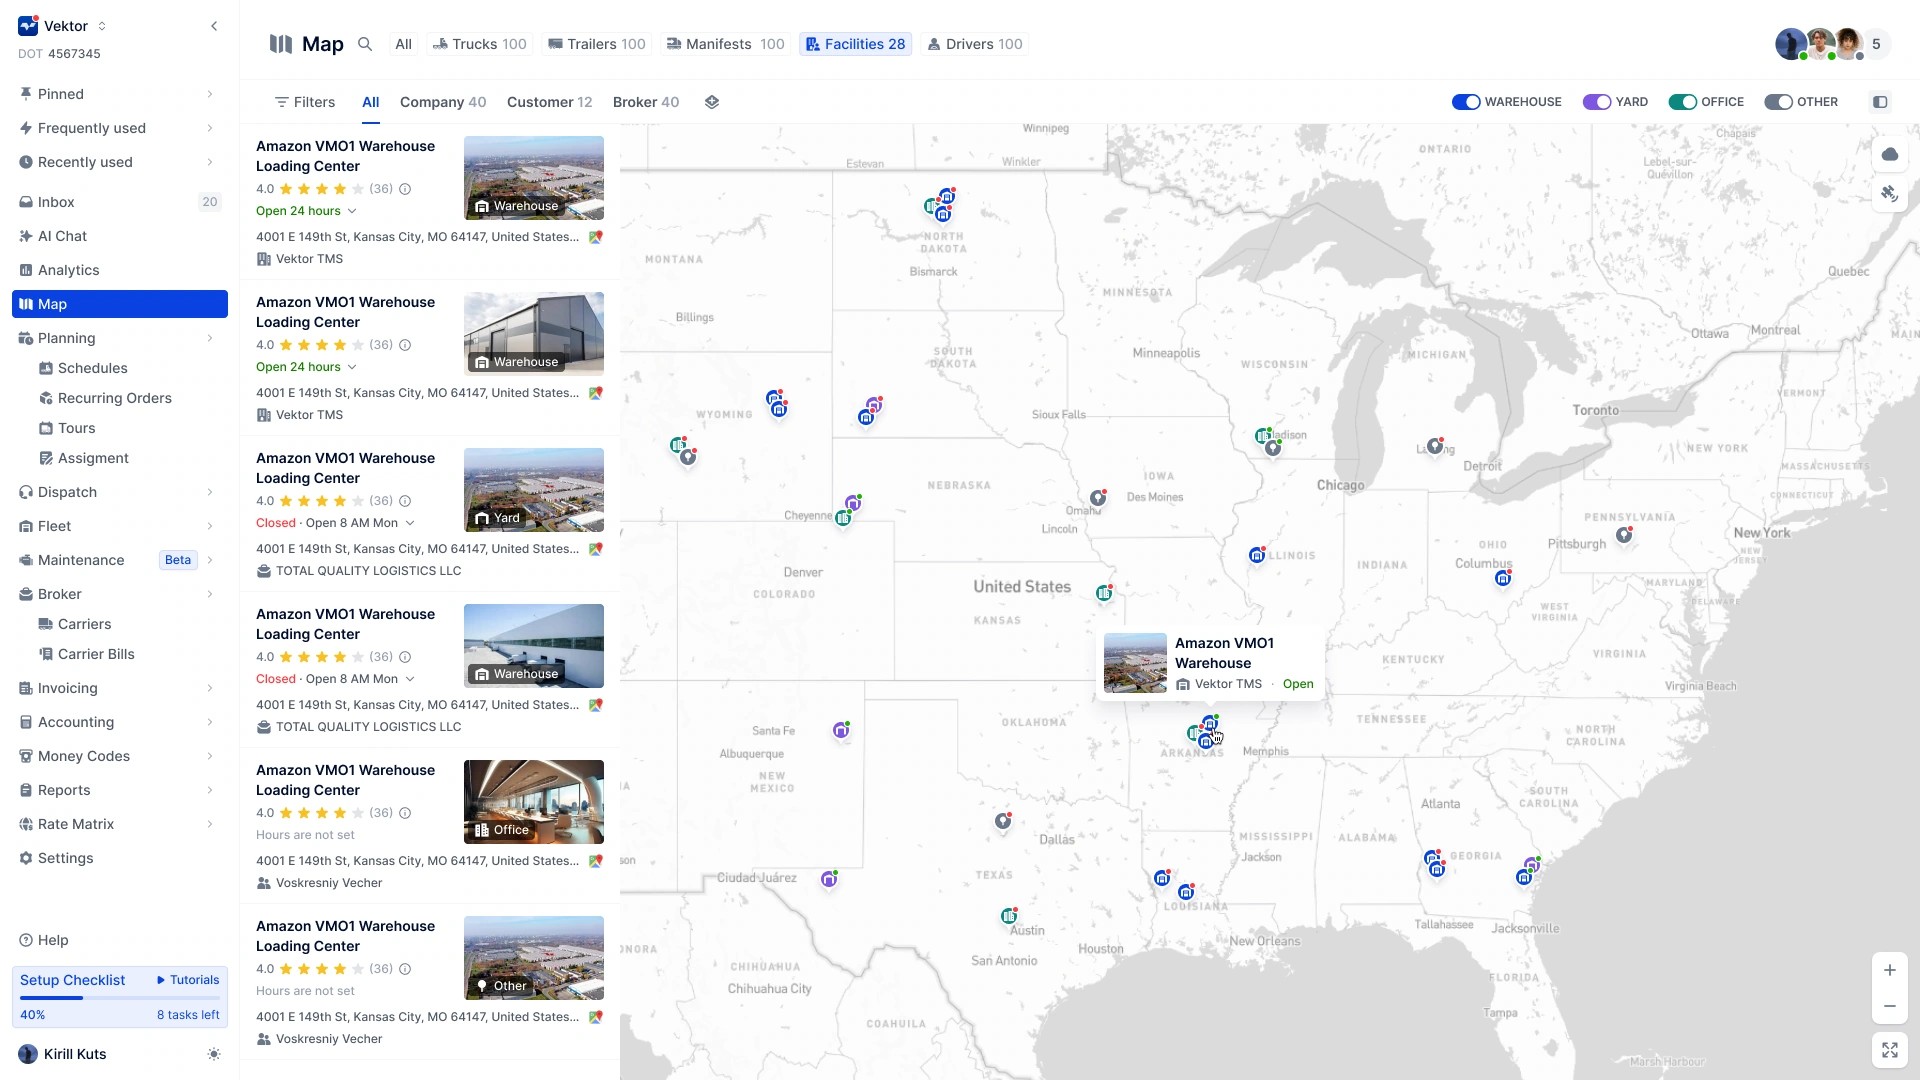Image resolution: width=1920 pixels, height=1080 pixels.
Task: Open the Inbox
Action: [120, 202]
